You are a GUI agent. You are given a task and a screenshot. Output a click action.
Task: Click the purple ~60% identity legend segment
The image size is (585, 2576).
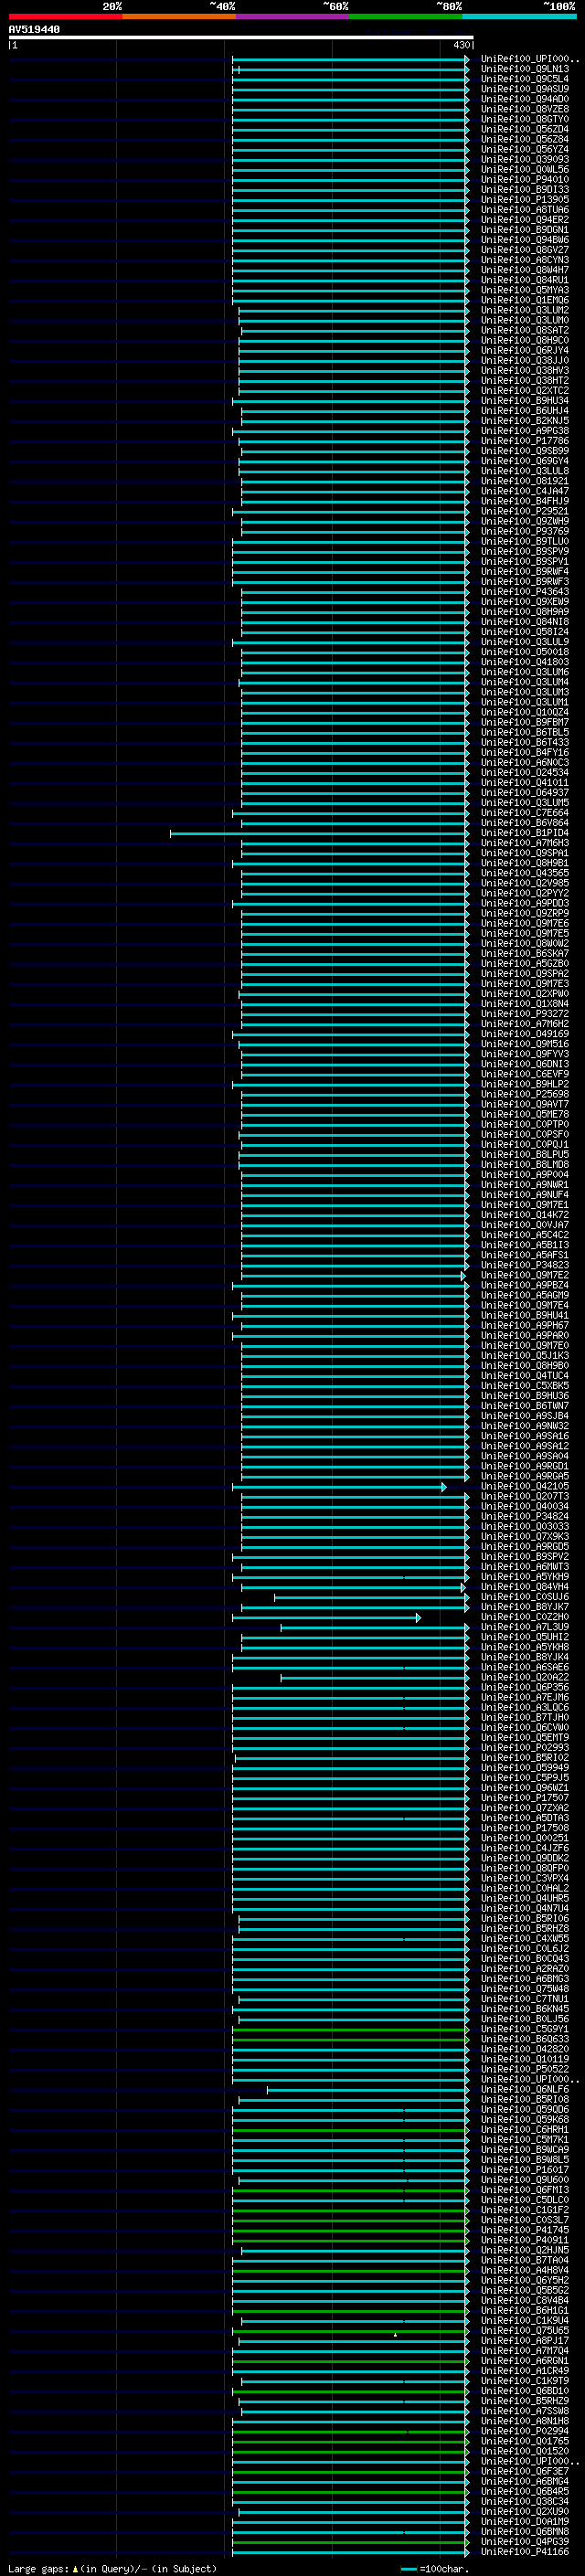pos(293,17)
